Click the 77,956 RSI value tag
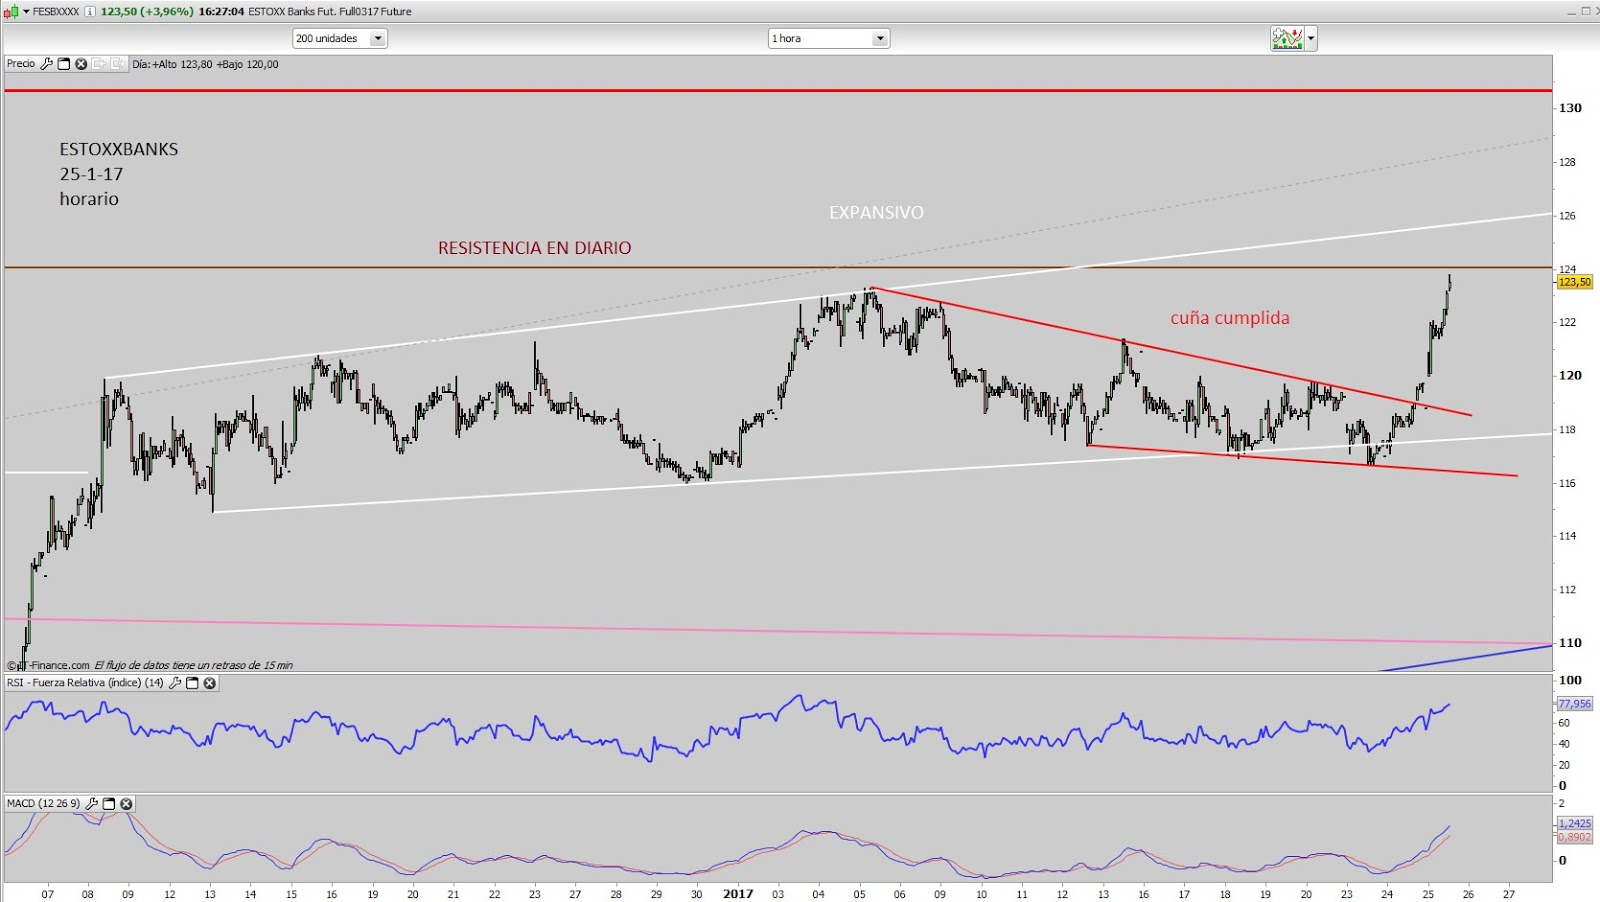This screenshot has width=1600, height=902. [1574, 704]
